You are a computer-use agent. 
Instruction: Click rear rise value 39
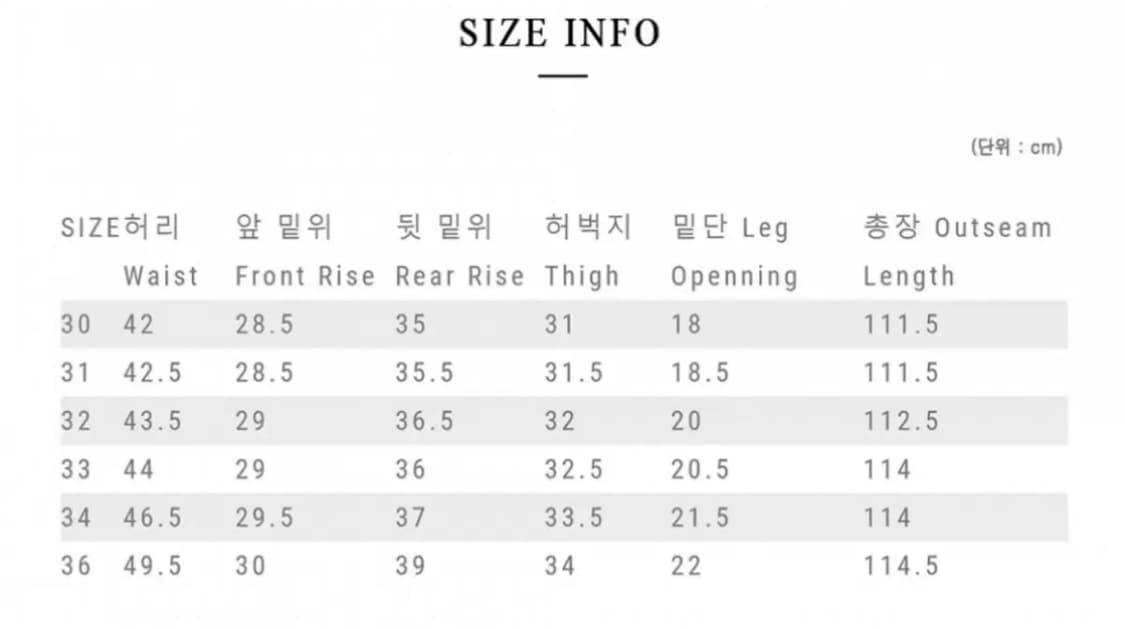pos(410,566)
